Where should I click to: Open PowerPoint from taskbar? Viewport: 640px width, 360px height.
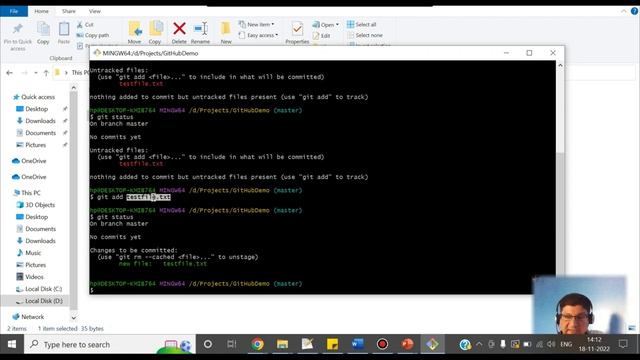coord(407,344)
